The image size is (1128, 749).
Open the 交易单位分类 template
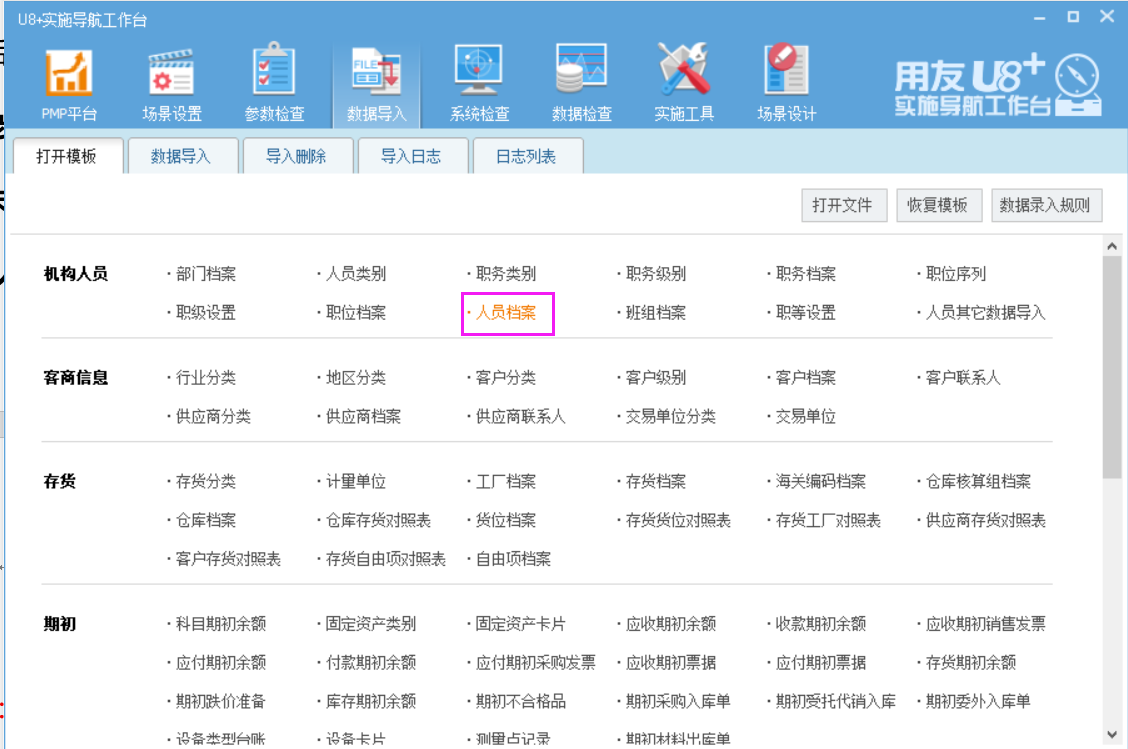[671, 417]
